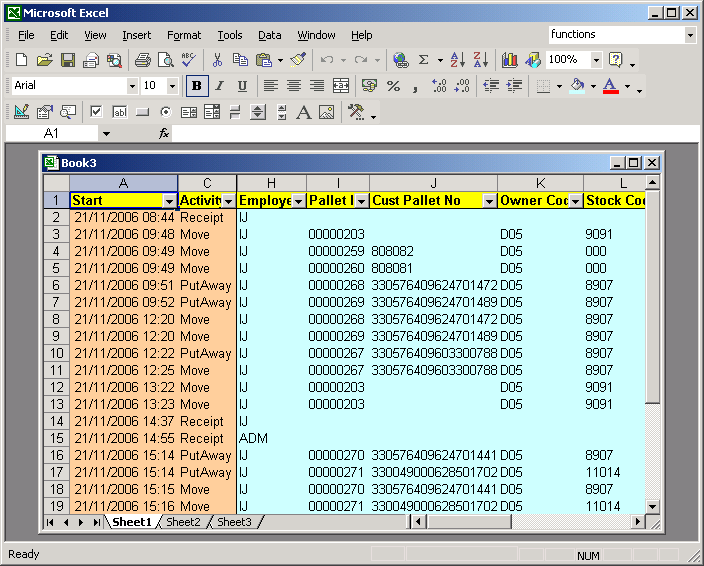This screenshot has width=704, height=566.
Task: Open the font name dropdown
Action: coord(132,86)
